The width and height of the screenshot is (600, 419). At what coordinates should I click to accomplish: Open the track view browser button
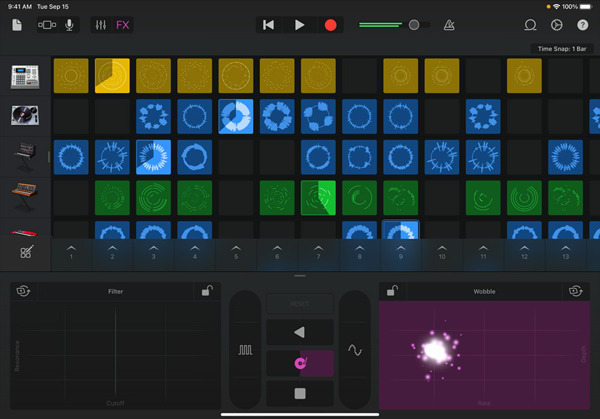[47, 25]
